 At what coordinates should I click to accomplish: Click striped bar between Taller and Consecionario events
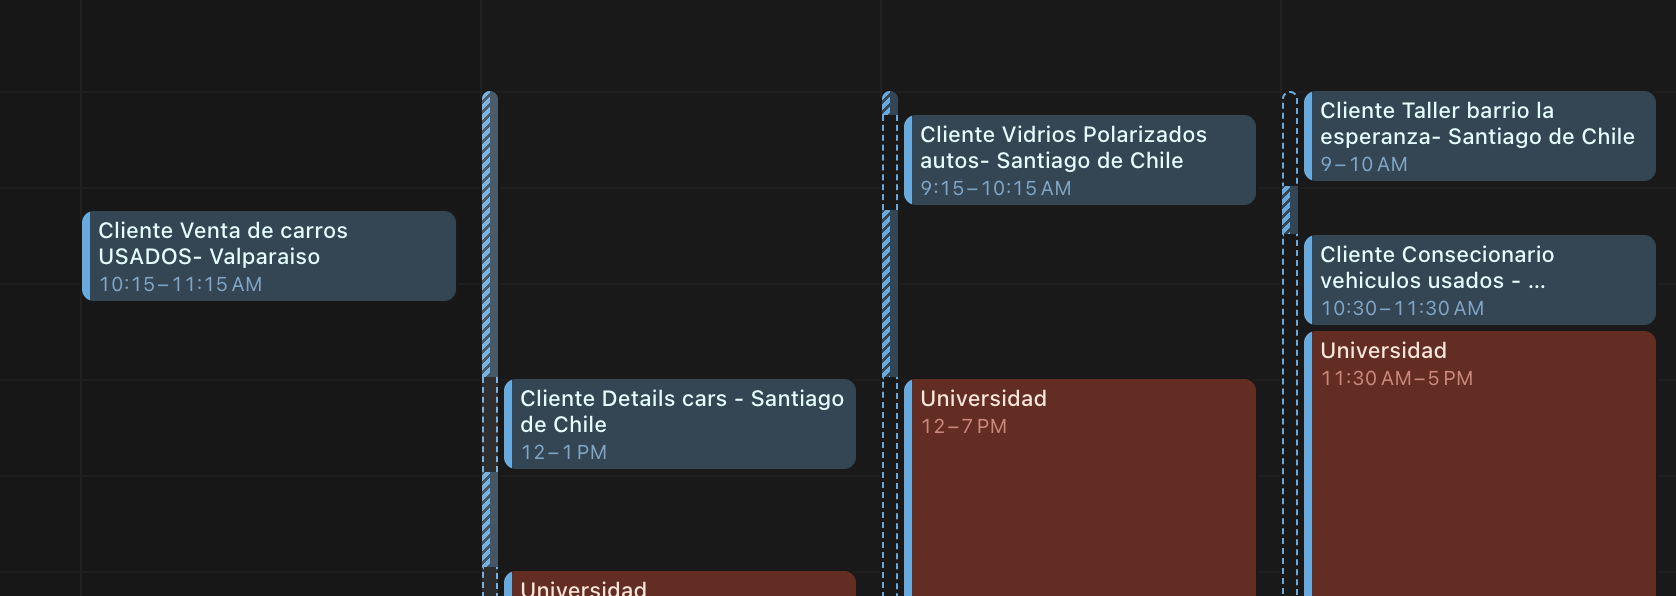[x=1289, y=210]
